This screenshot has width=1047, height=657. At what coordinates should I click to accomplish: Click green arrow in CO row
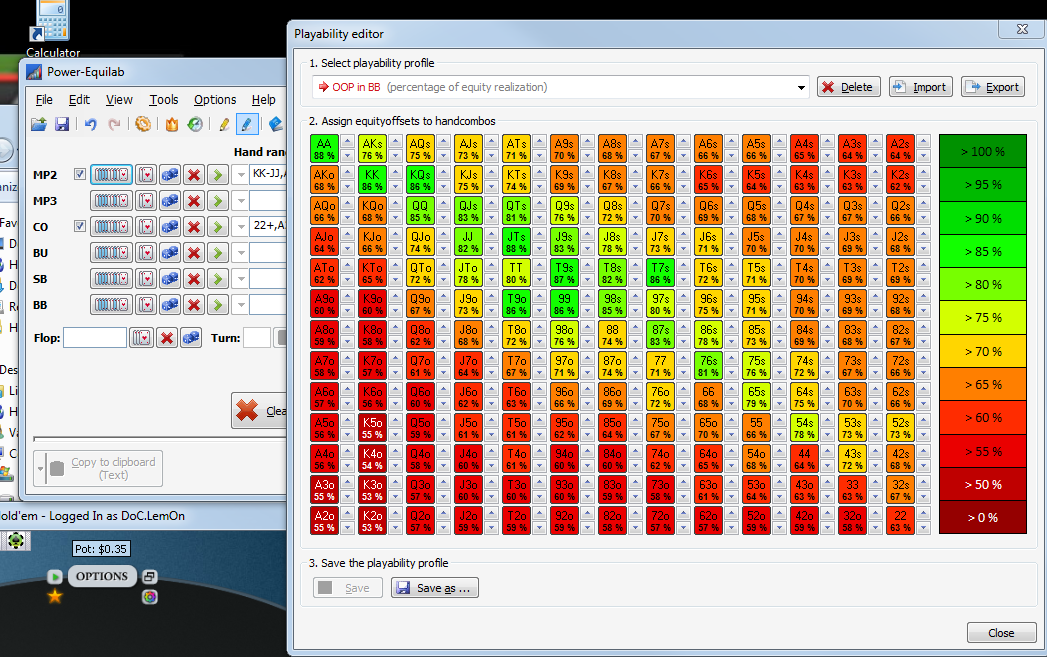click(x=218, y=227)
